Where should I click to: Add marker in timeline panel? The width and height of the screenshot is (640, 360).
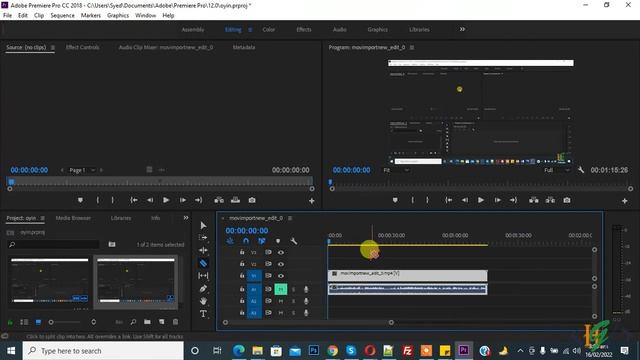pos(278,241)
